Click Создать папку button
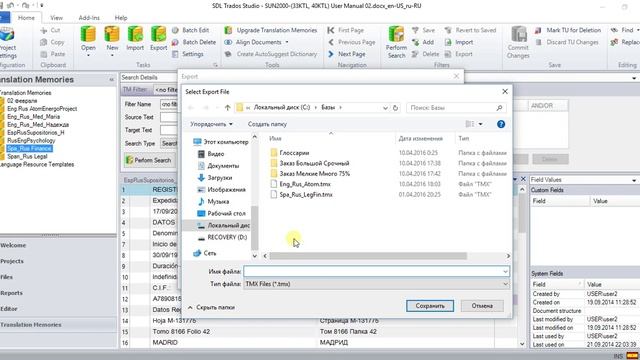 [267, 124]
